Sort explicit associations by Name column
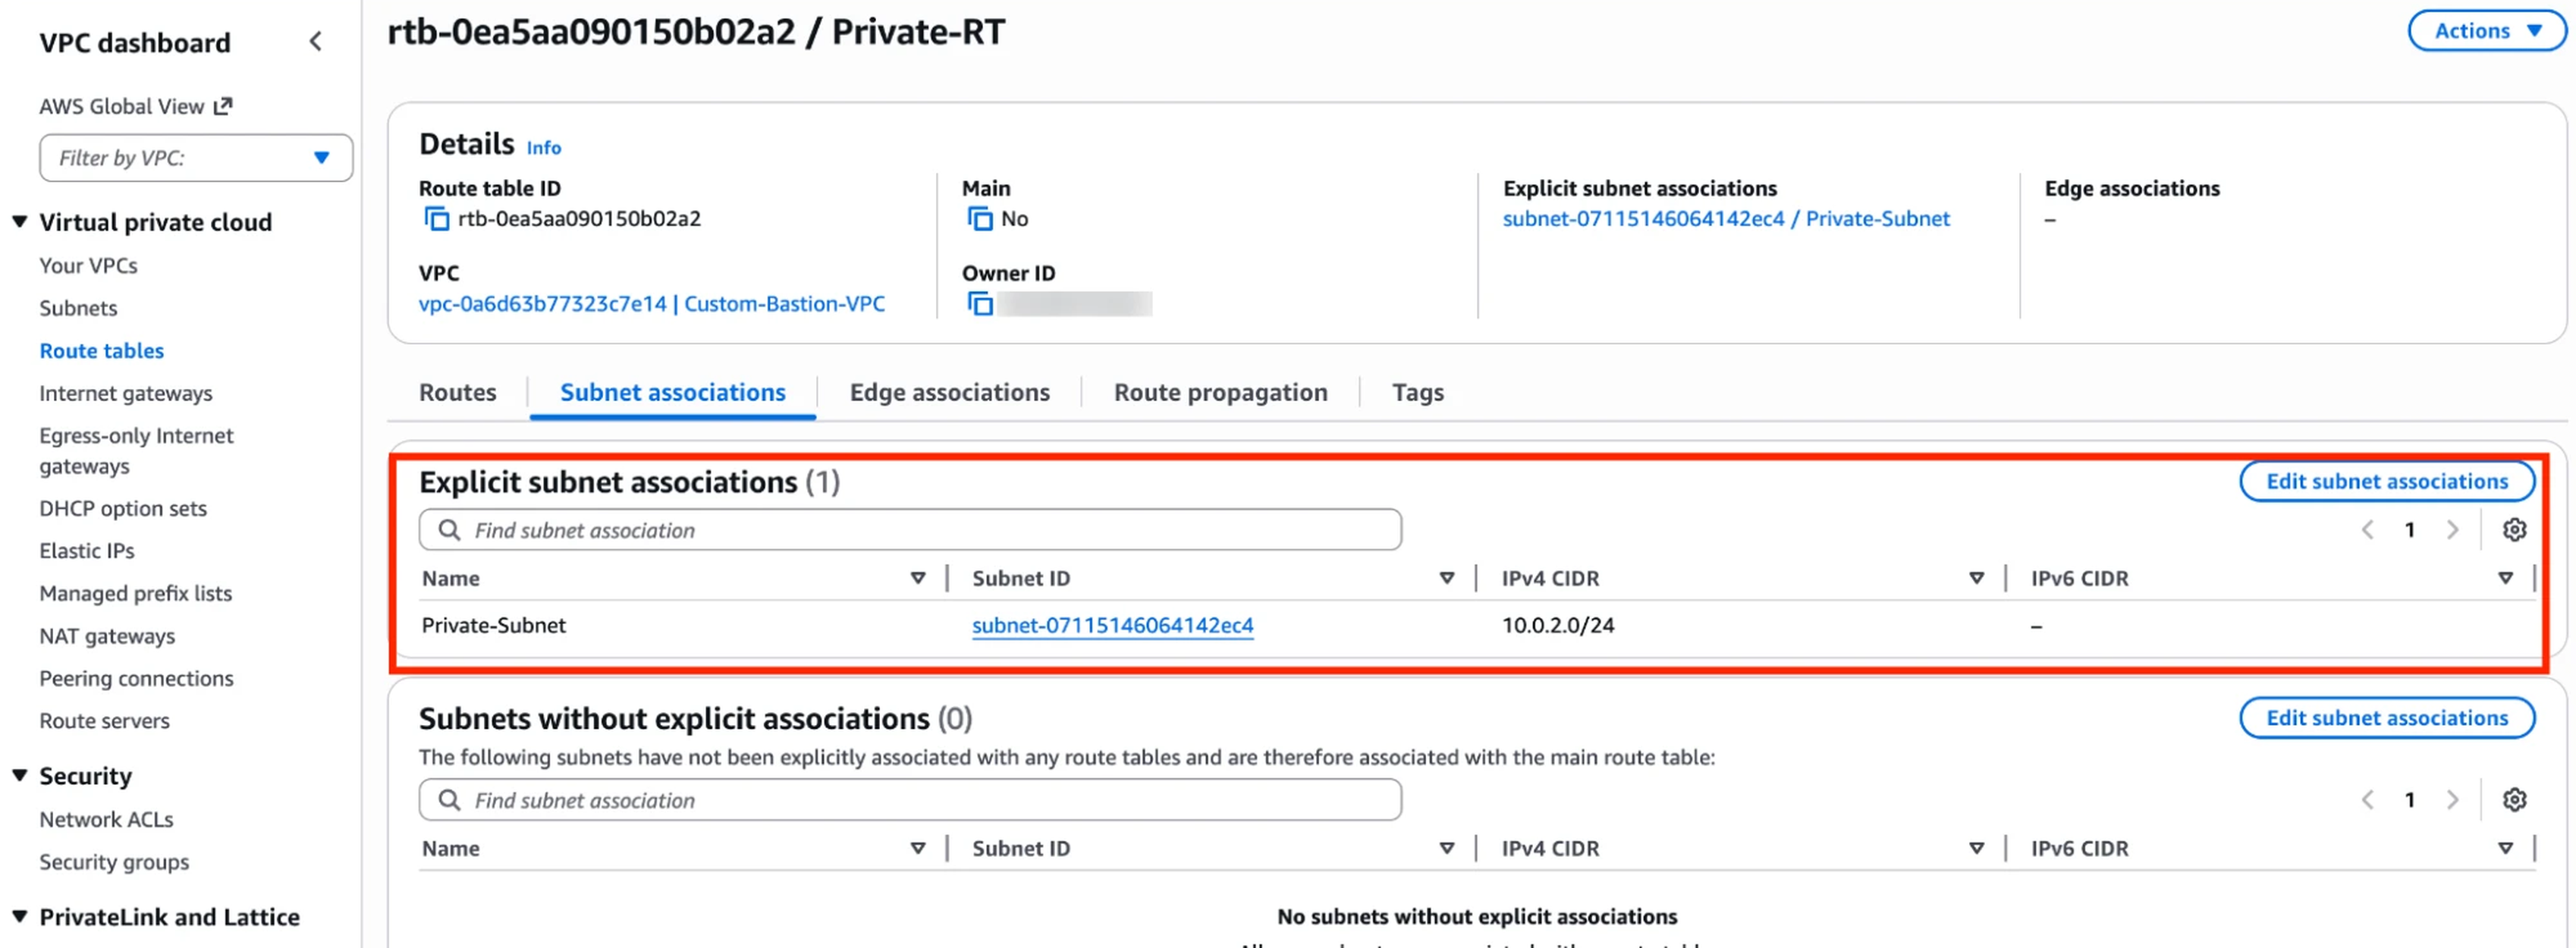 point(917,578)
